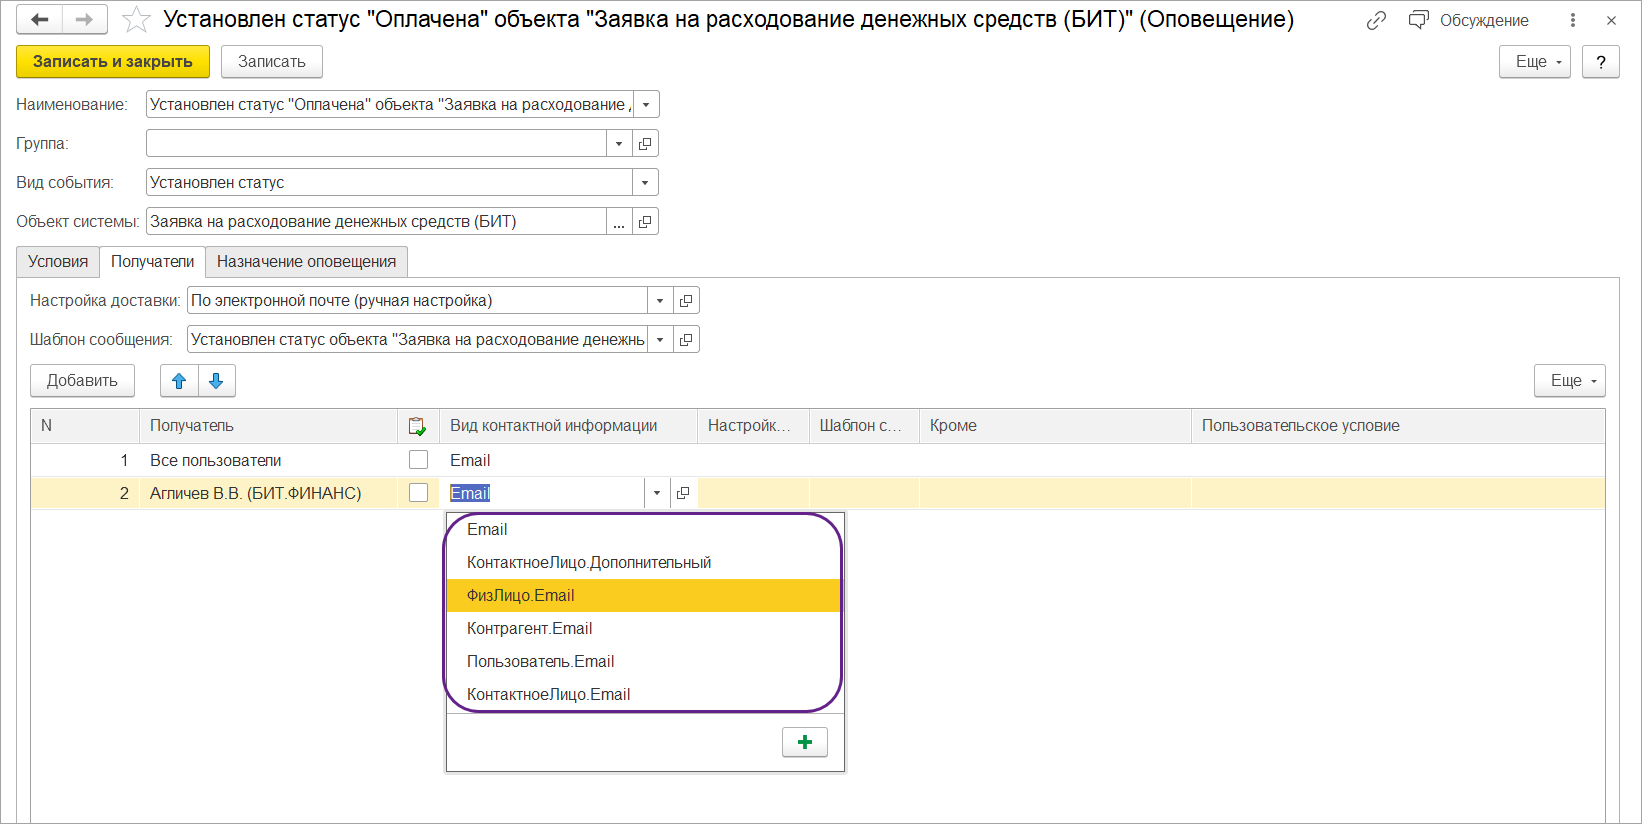
Task: Choose Объект системы via ellipsis button
Action: click(x=619, y=222)
